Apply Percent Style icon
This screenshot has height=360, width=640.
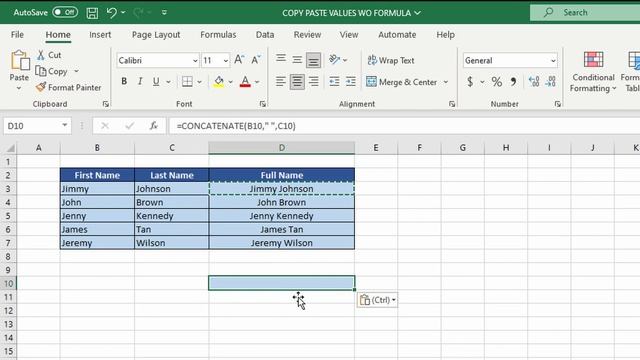(x=497, y=82)
